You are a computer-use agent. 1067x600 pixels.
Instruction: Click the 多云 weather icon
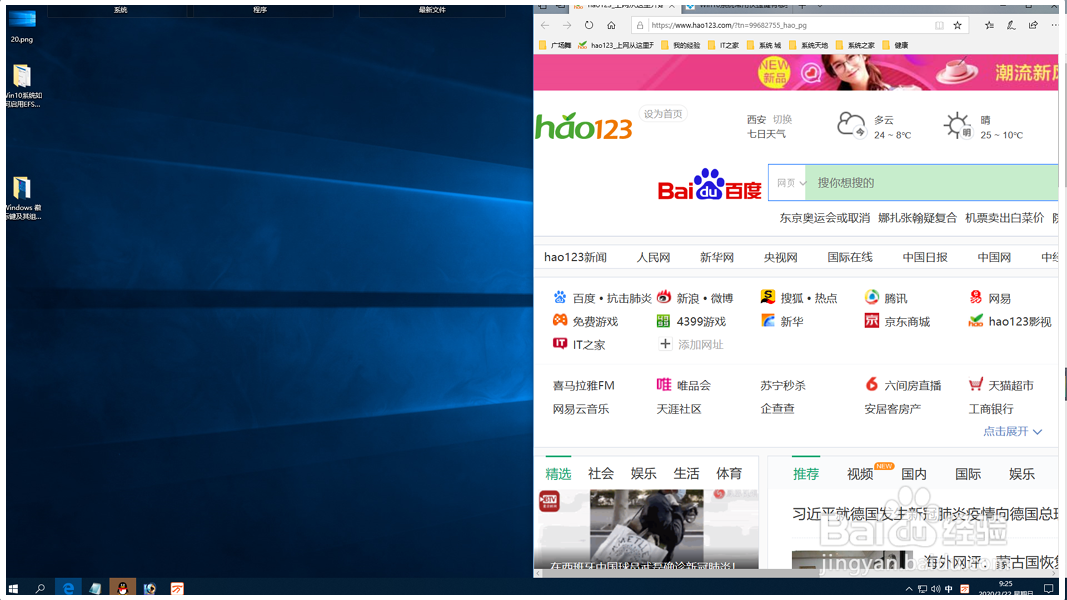851,125
